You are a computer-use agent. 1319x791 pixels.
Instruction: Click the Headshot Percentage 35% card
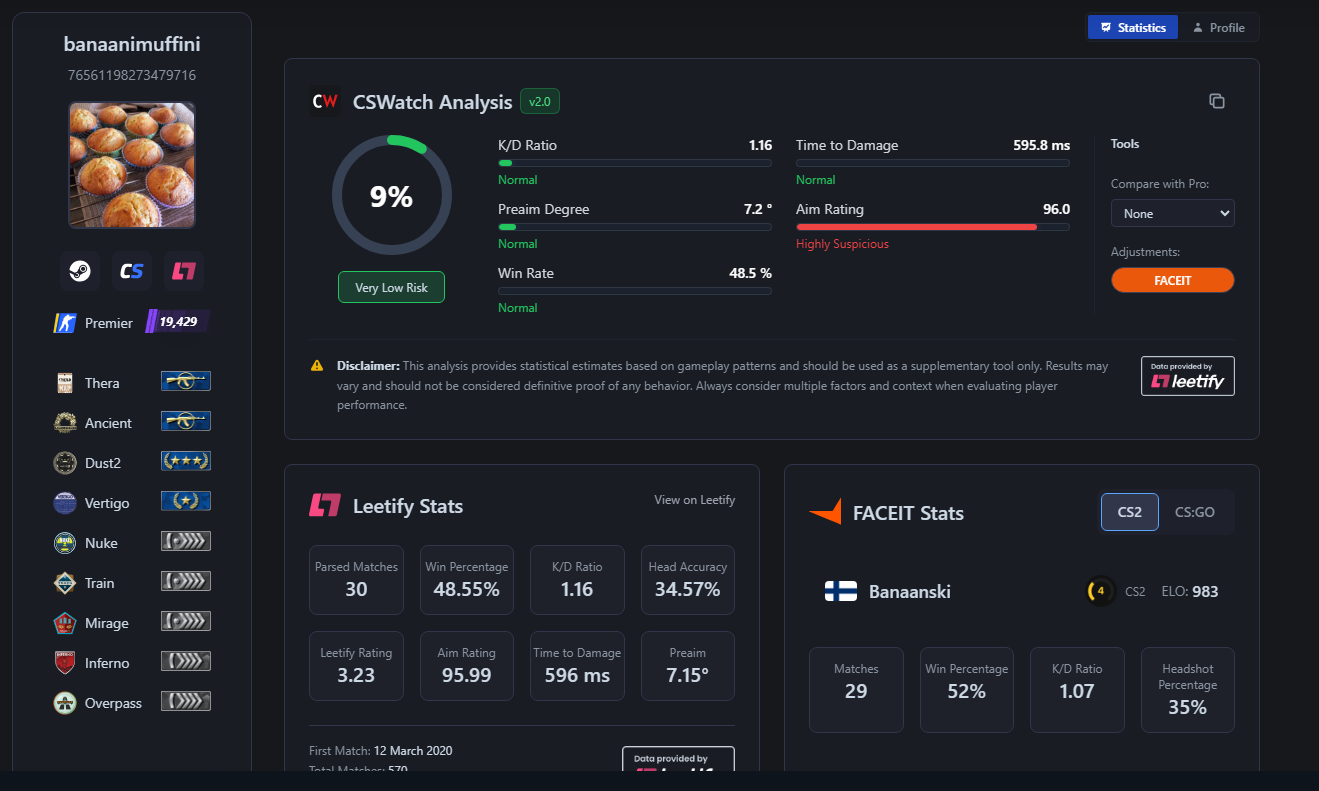point(1188,690)
